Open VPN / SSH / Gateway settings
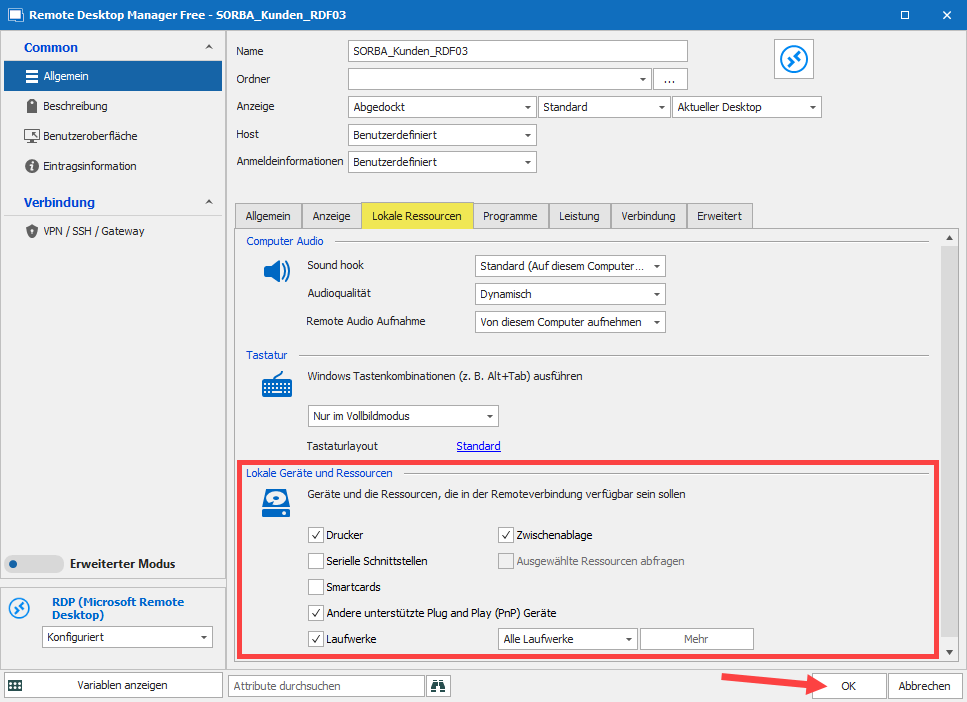The height and width of the screenshot is (702, 967). [x=93, y=231]
